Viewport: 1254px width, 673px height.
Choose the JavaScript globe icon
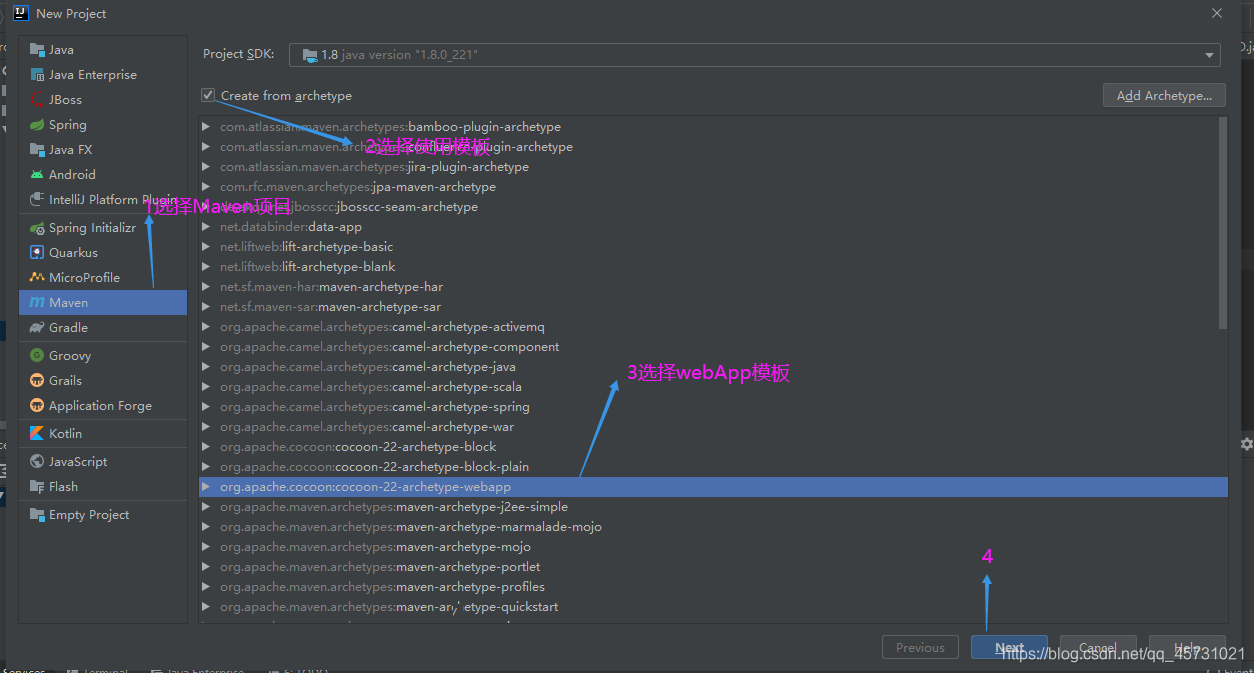click(37, 462)
